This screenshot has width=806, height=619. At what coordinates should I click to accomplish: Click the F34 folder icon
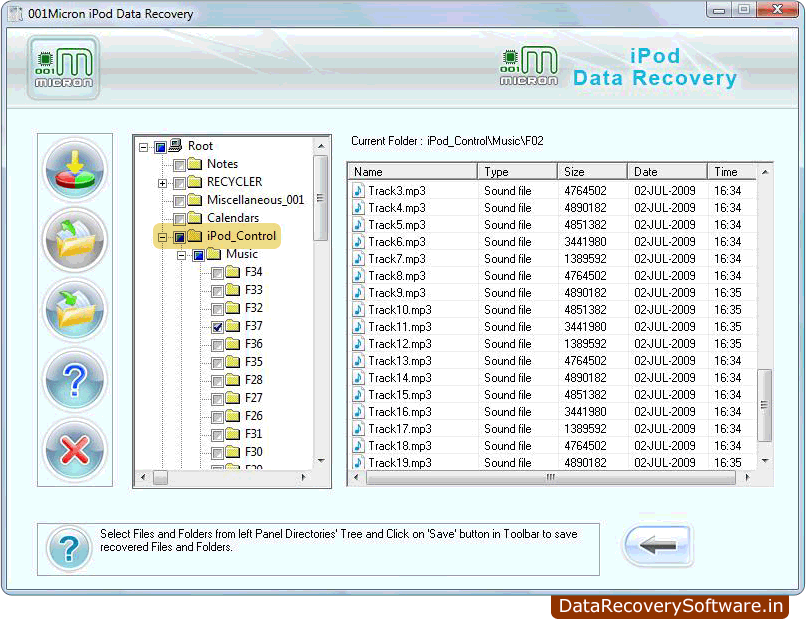click(233, 272)
